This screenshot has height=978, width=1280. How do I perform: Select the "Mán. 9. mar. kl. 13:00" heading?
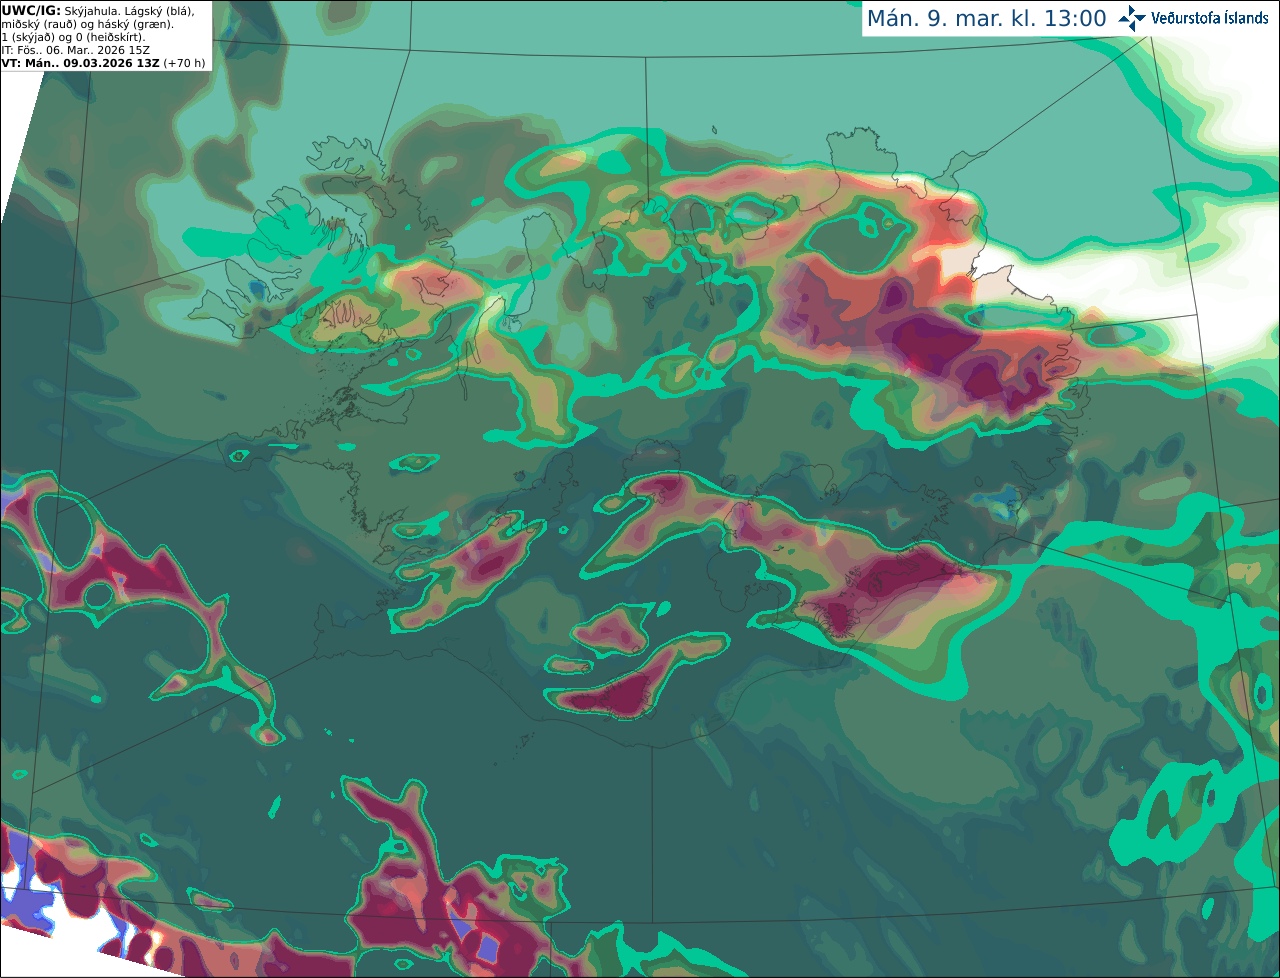coord(986,18)
